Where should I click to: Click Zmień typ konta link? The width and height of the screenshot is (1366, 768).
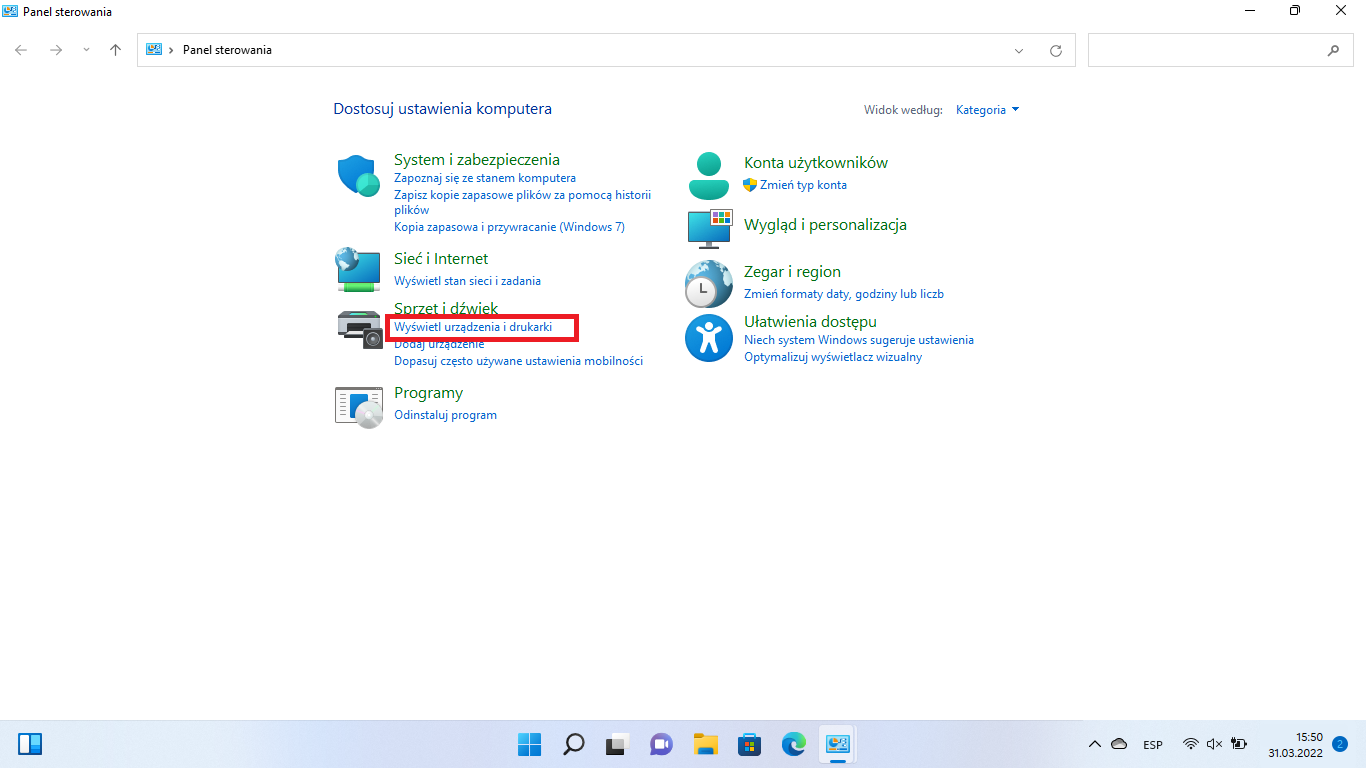pos(803,185)
